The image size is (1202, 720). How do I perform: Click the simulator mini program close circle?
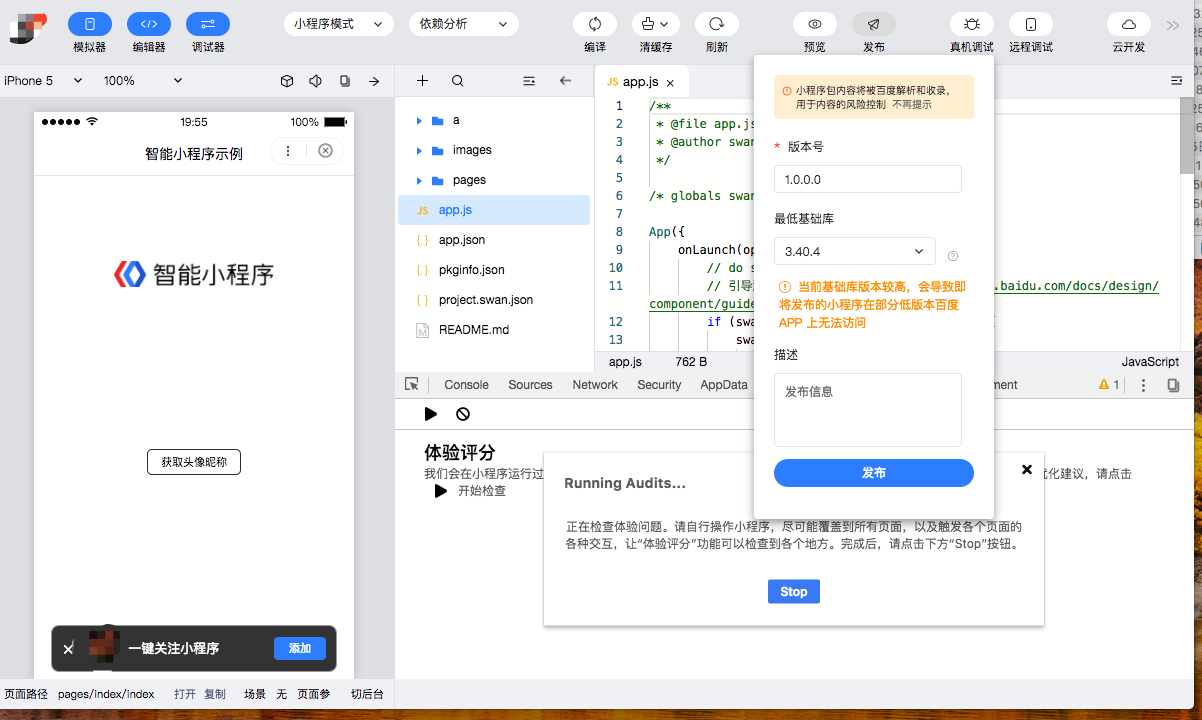click(325, 151)
